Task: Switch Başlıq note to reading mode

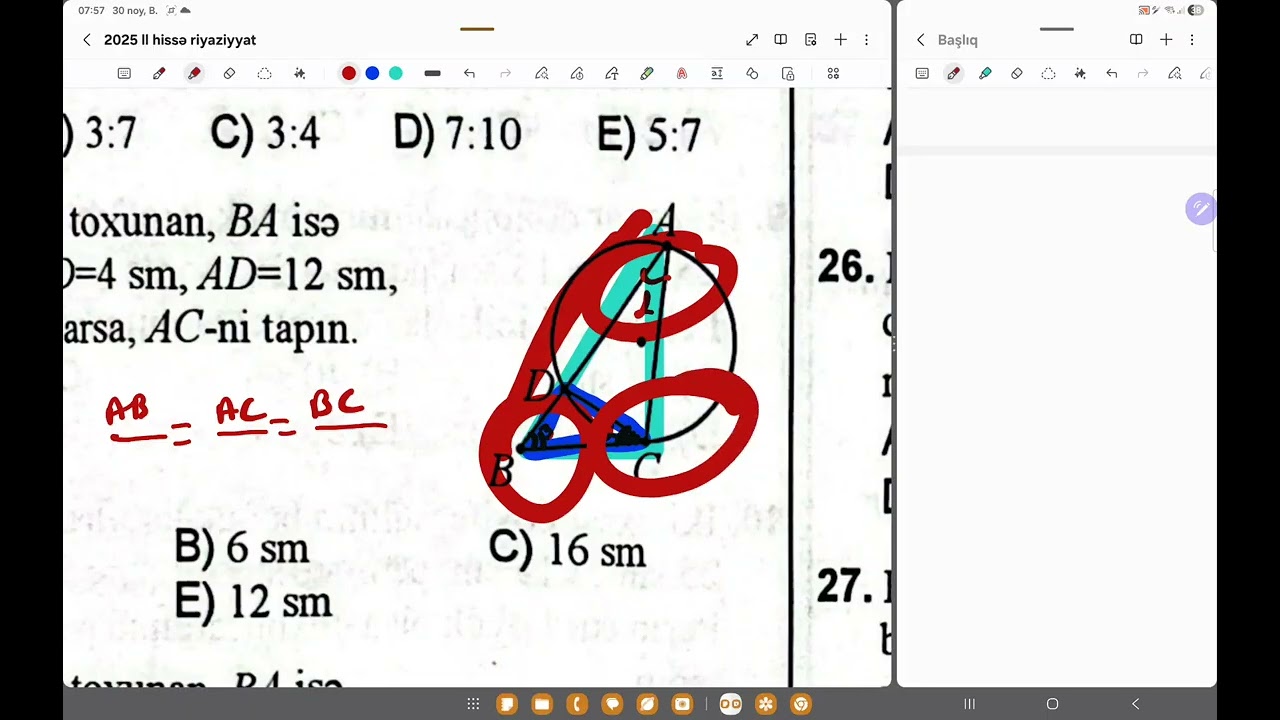Action: pos(1136,40)
